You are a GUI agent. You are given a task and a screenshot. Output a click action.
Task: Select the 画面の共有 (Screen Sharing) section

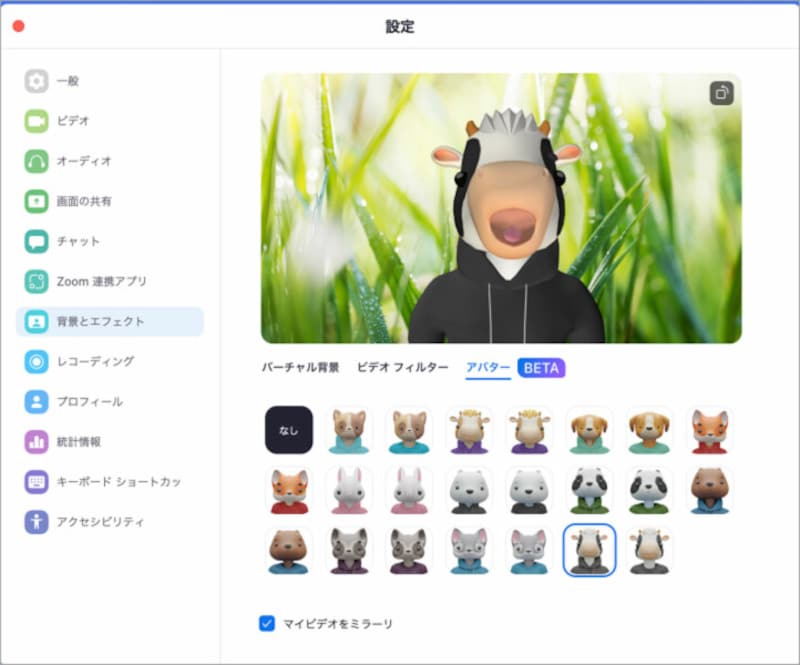tap(86, 201)
